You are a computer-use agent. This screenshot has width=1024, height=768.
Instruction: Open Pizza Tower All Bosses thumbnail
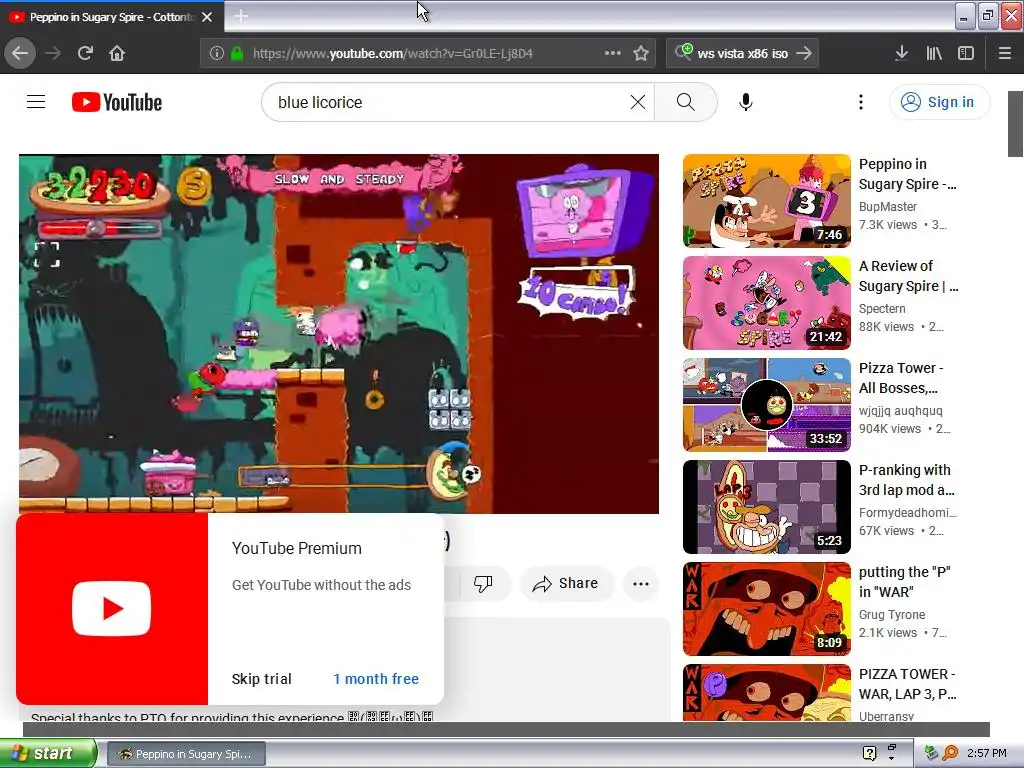pyautogui.click(x=767, y=405)
